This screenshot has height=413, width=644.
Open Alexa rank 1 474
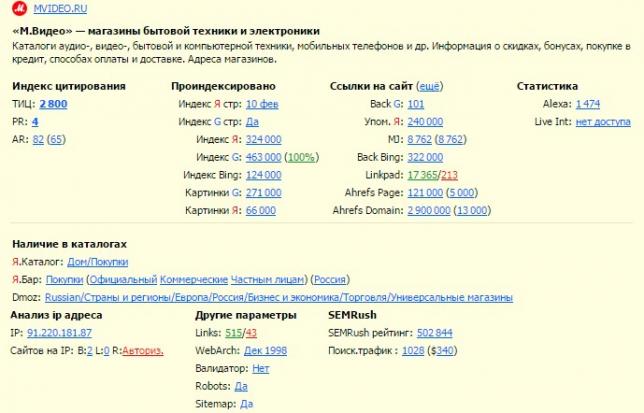click(x=588, y=104)
